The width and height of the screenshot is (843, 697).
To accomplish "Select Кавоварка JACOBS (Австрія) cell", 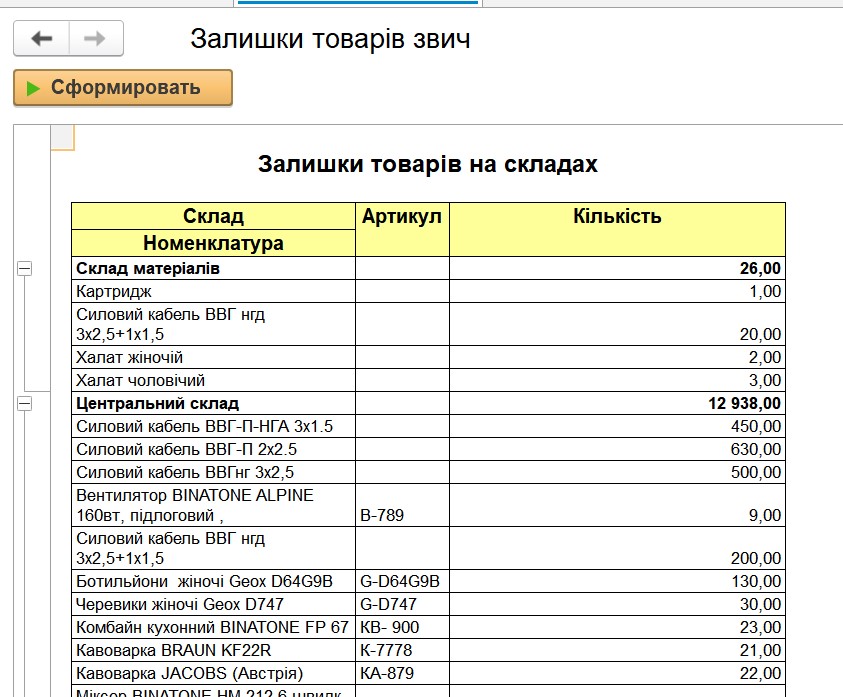I will (x=213, y=673).
